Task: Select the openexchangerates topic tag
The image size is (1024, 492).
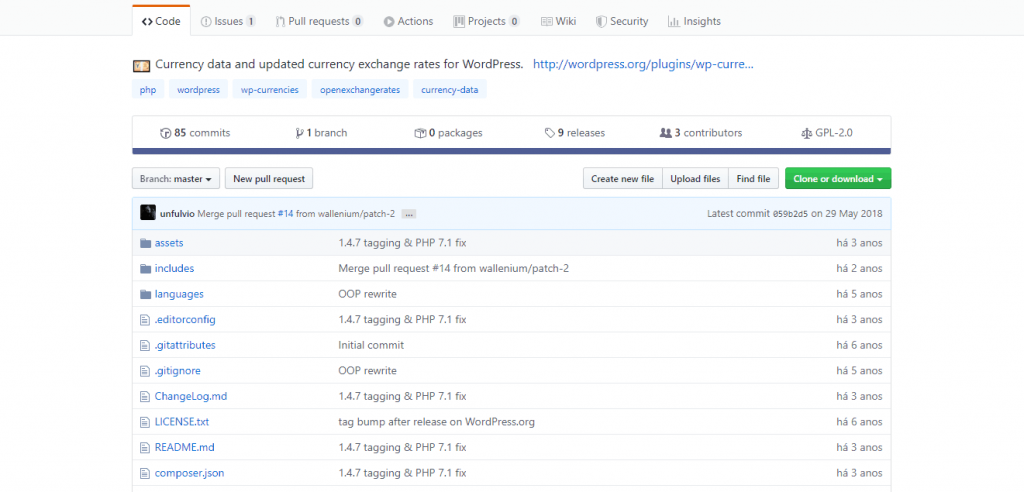Action: click(x=360, y=90)
